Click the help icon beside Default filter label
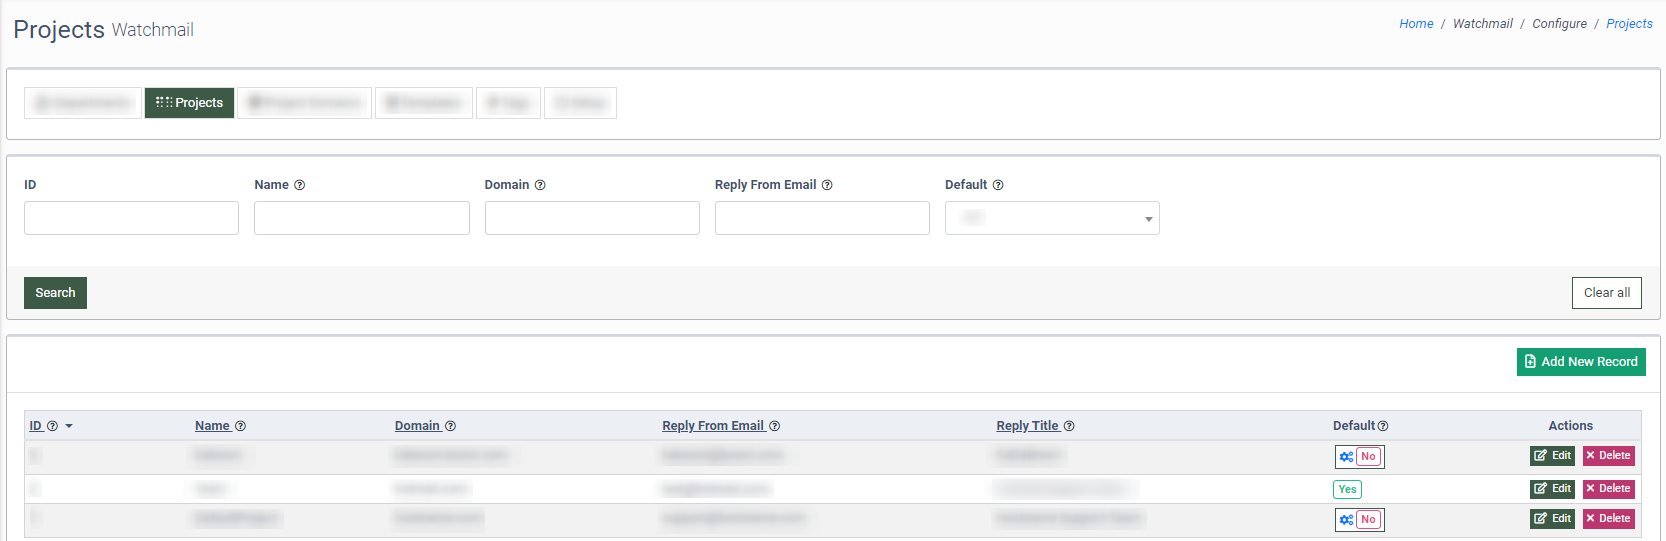Screen dimensions: 1666x541 [x=998, y=185]
